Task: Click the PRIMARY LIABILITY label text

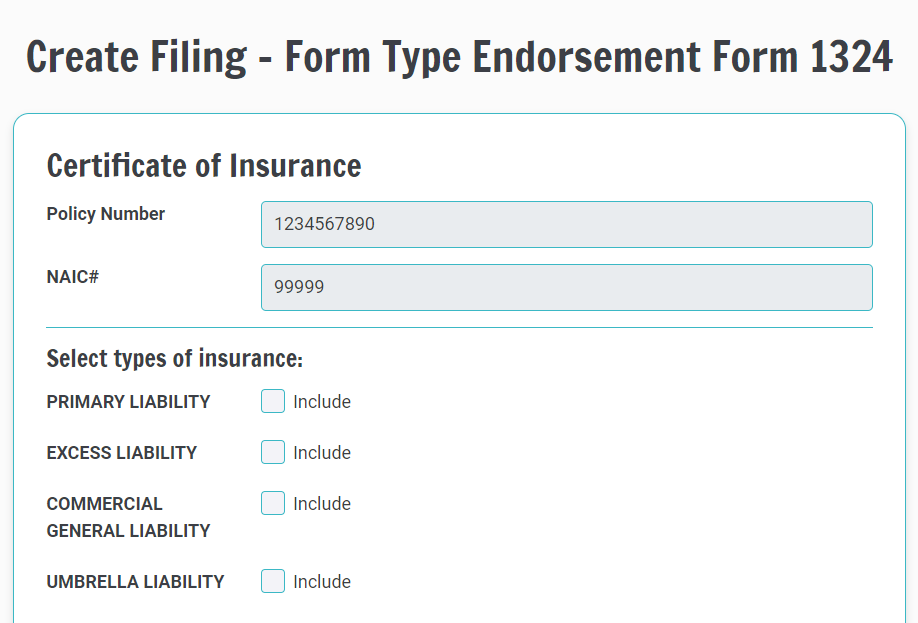Action: [128, 402]
